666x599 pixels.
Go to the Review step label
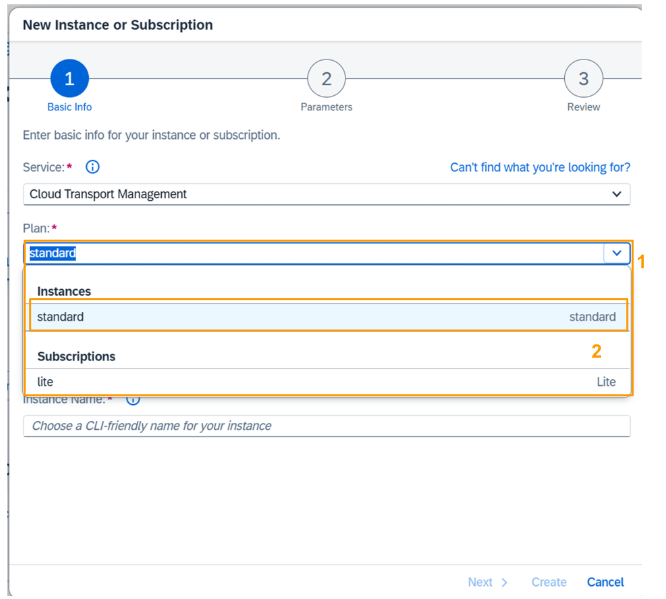tap(583, 107)
